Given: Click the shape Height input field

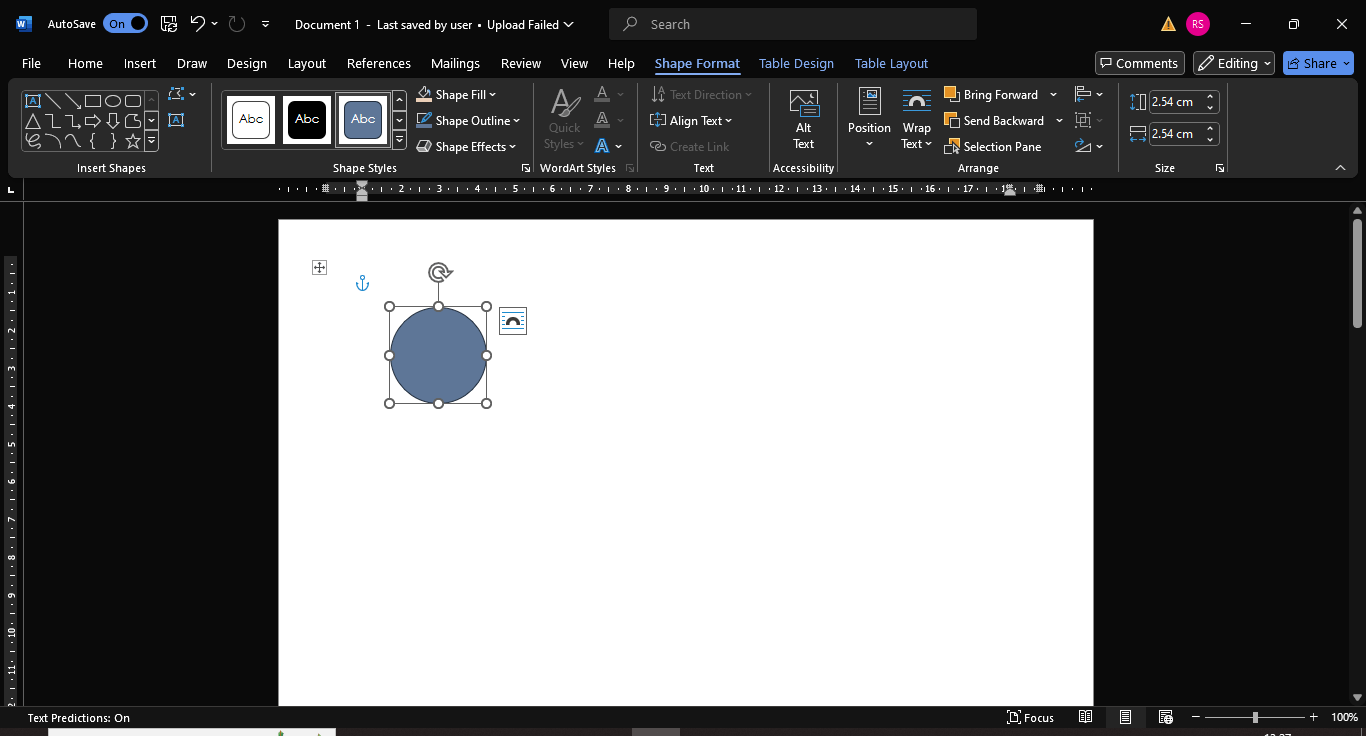Looking at the screenshot, I should (x=1175, y=102).
